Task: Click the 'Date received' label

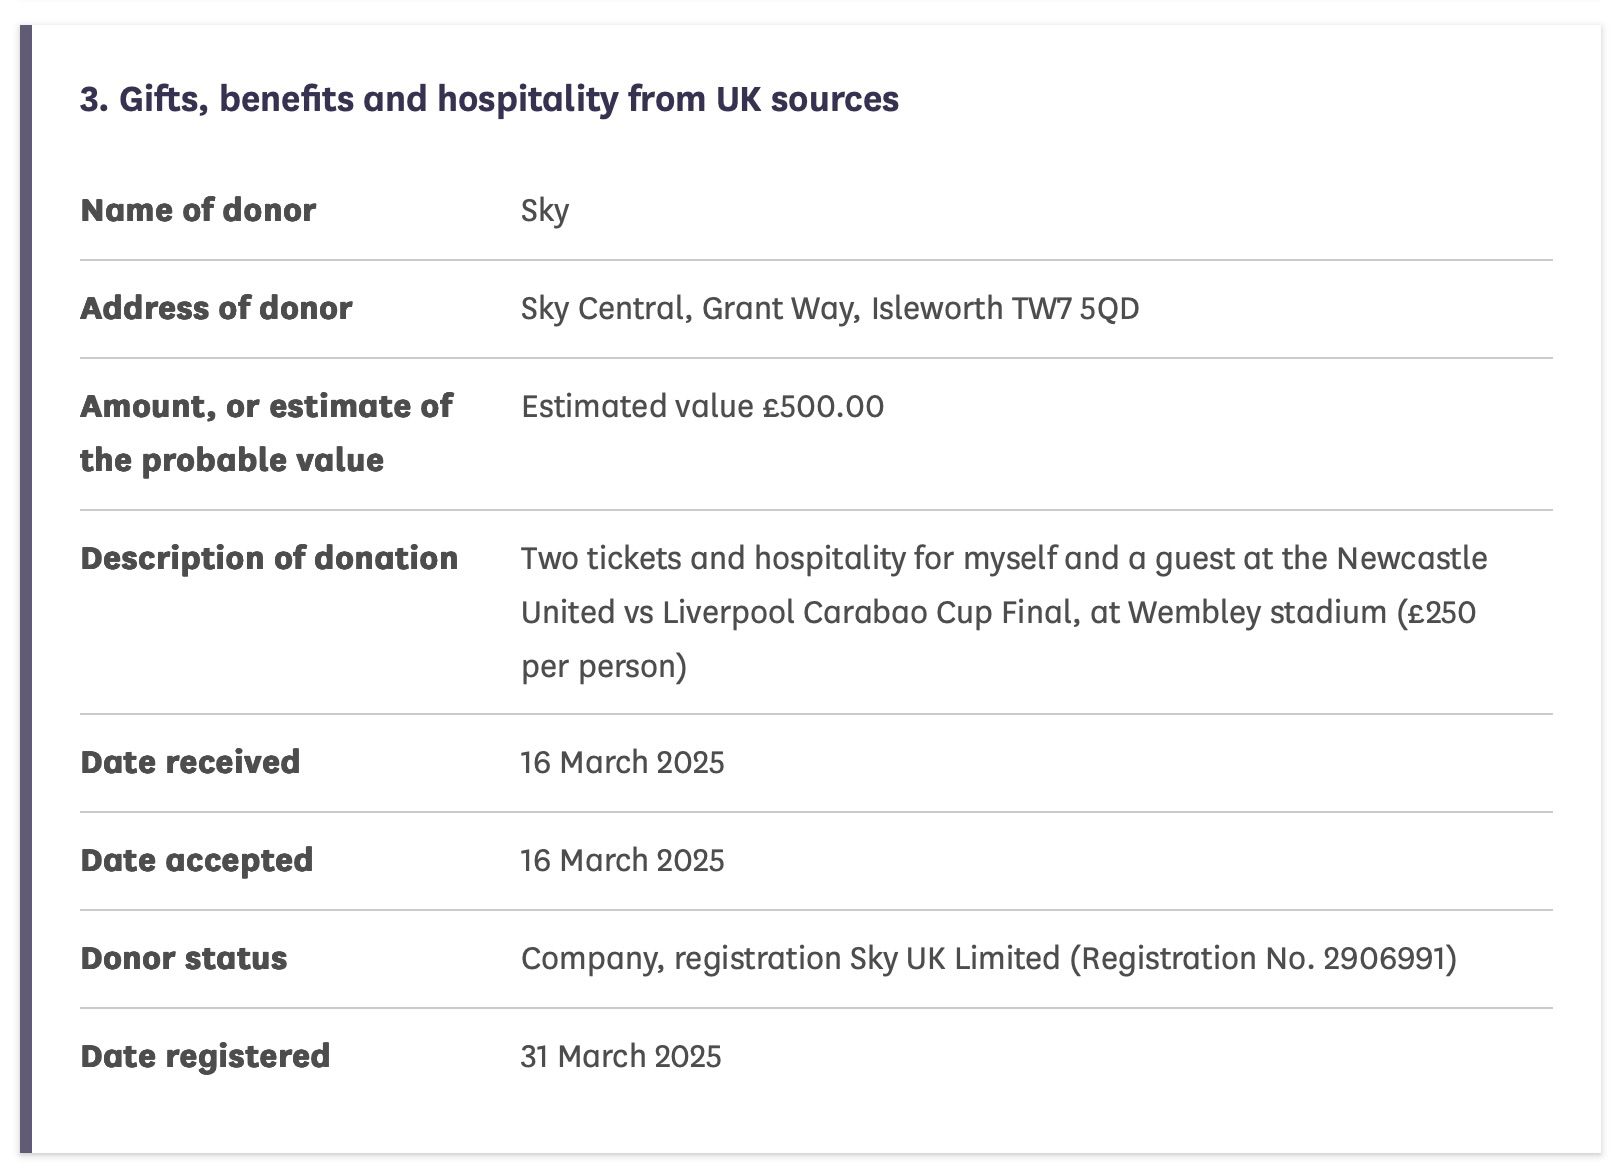Action: point(190,762)
